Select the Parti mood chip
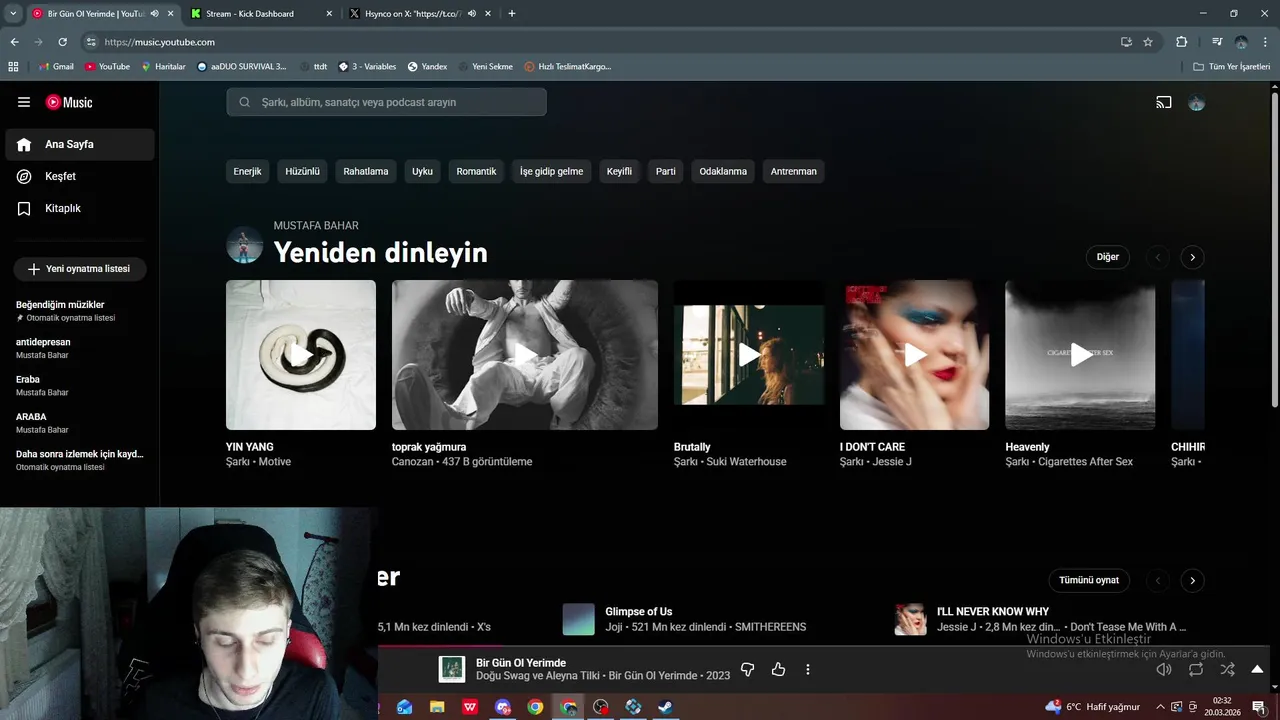This screenshot has width=1280, height=720. point(666,171)
